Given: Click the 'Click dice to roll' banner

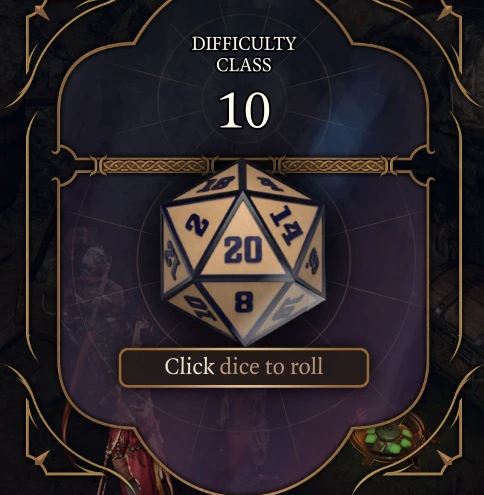Looking at the screenshot, I should 244,367.
